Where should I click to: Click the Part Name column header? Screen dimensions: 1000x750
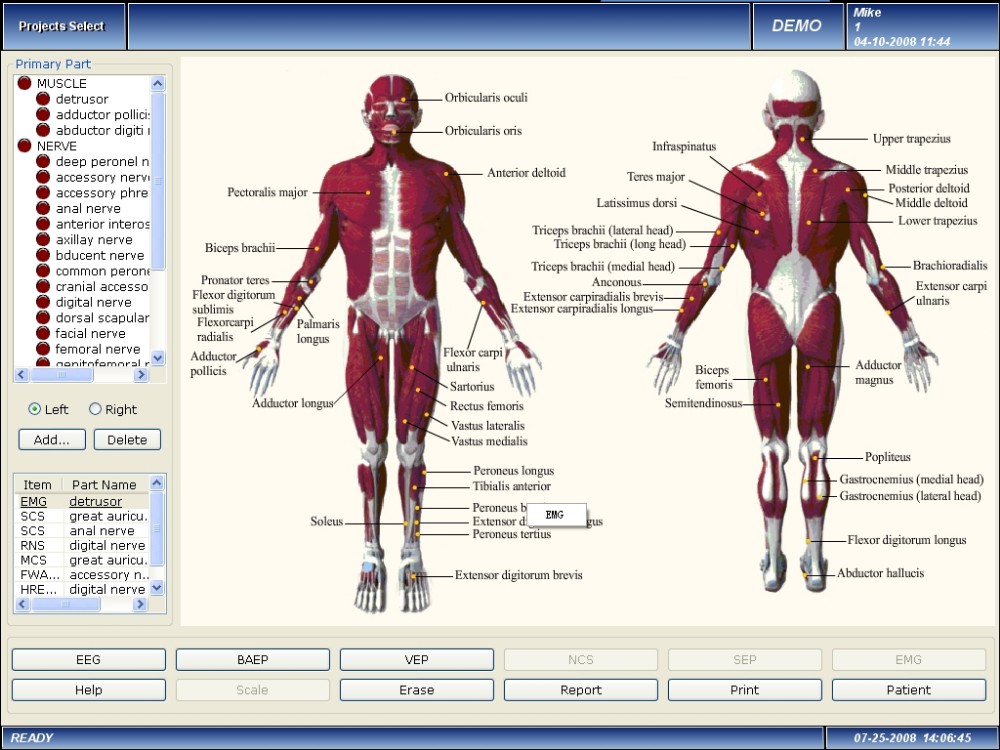click(x=104, y=485)
